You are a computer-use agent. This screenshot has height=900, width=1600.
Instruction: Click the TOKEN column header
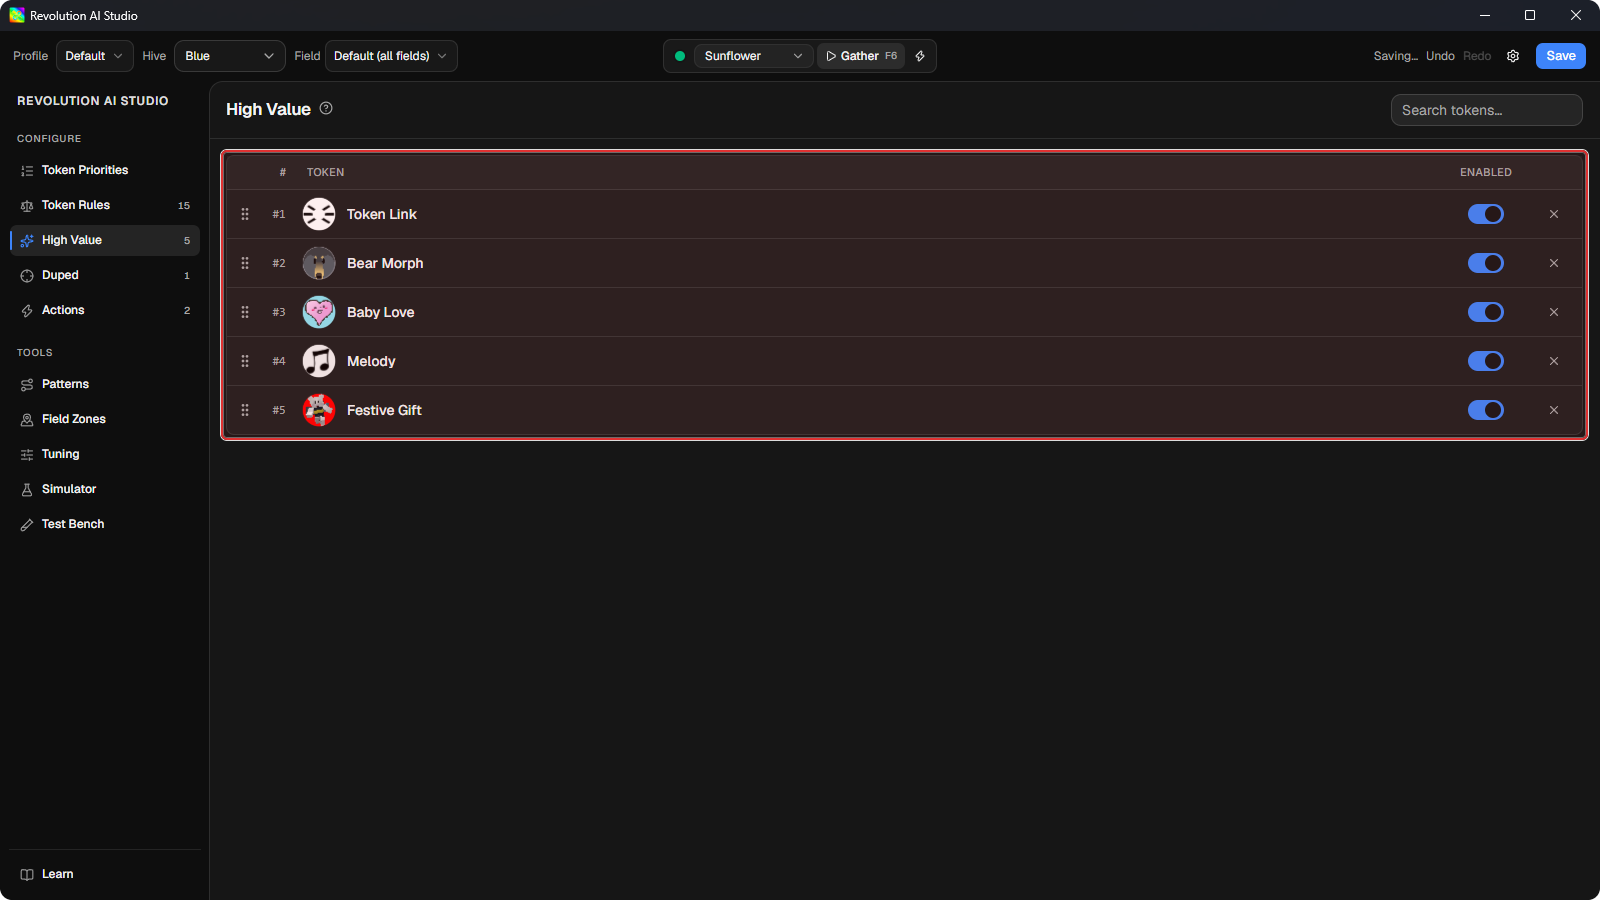(325, 172)
